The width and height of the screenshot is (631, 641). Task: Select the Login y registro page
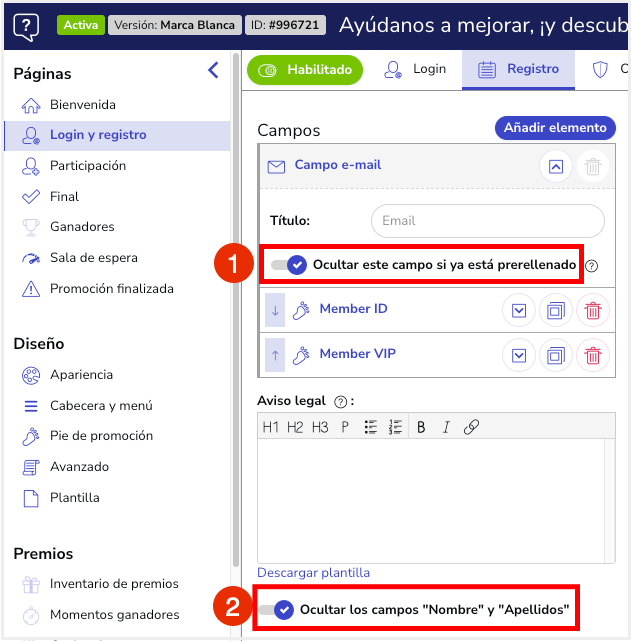pyautogui.click(x=118, y=135)
